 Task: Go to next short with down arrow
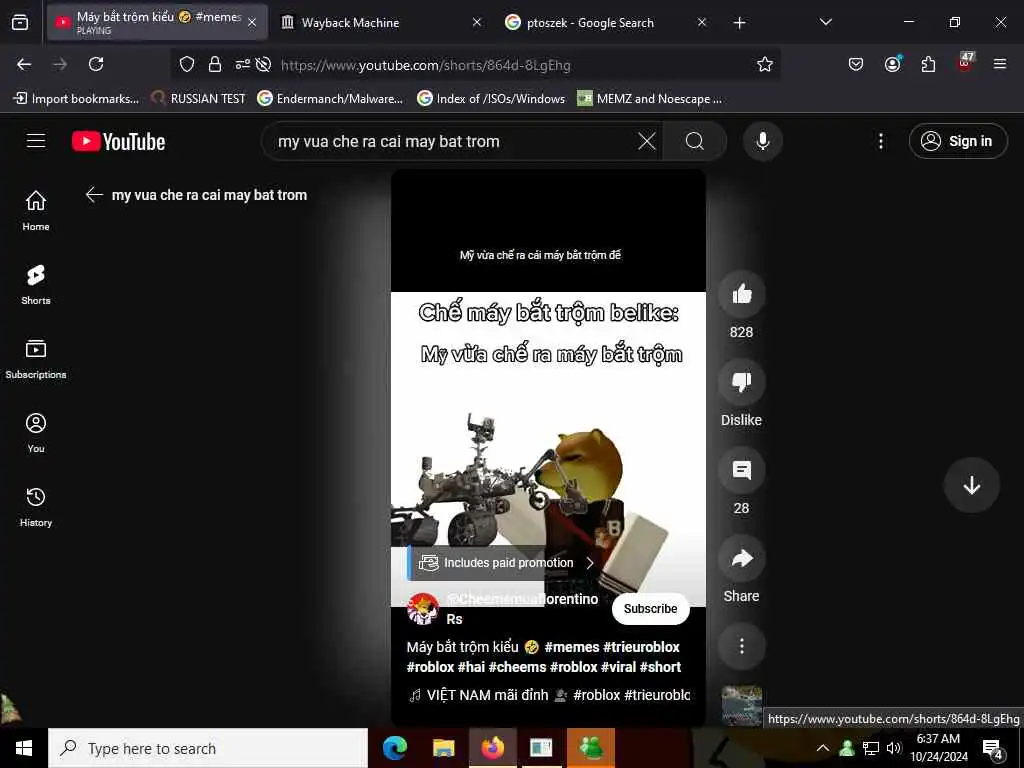tap(972, 485)
